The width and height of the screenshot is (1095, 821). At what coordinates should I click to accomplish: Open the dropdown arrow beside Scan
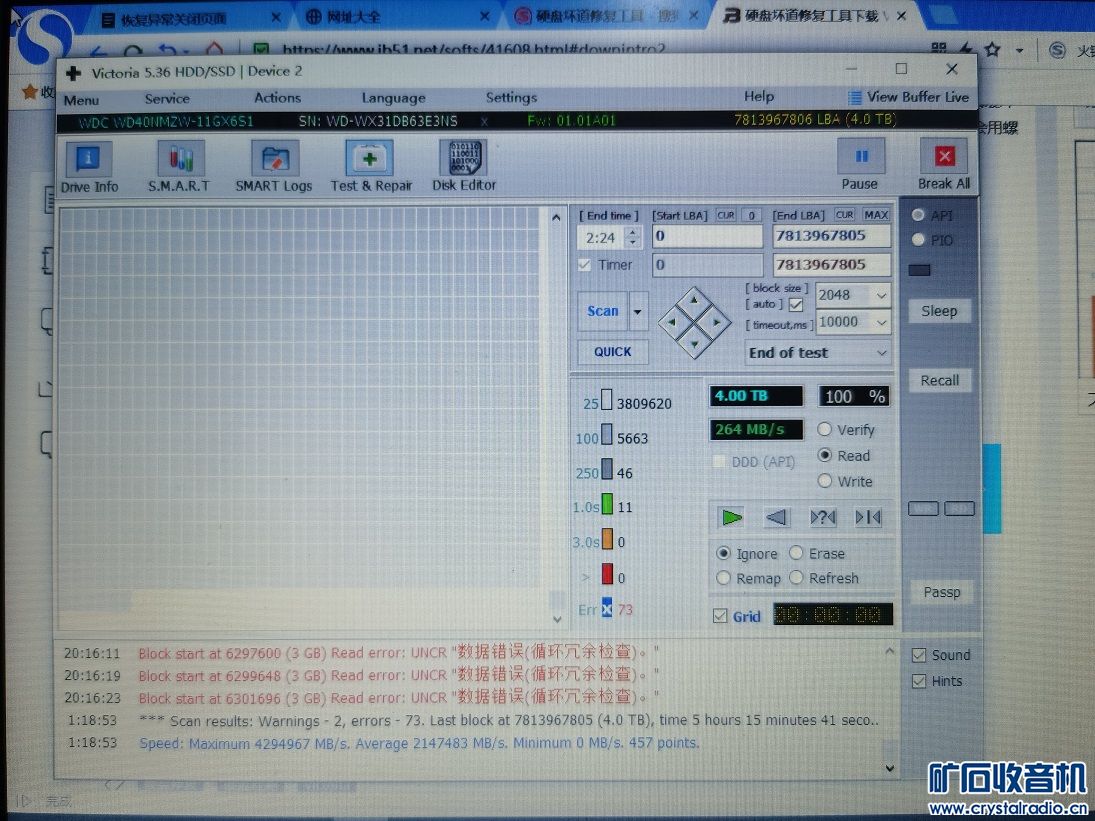[638, 311]
